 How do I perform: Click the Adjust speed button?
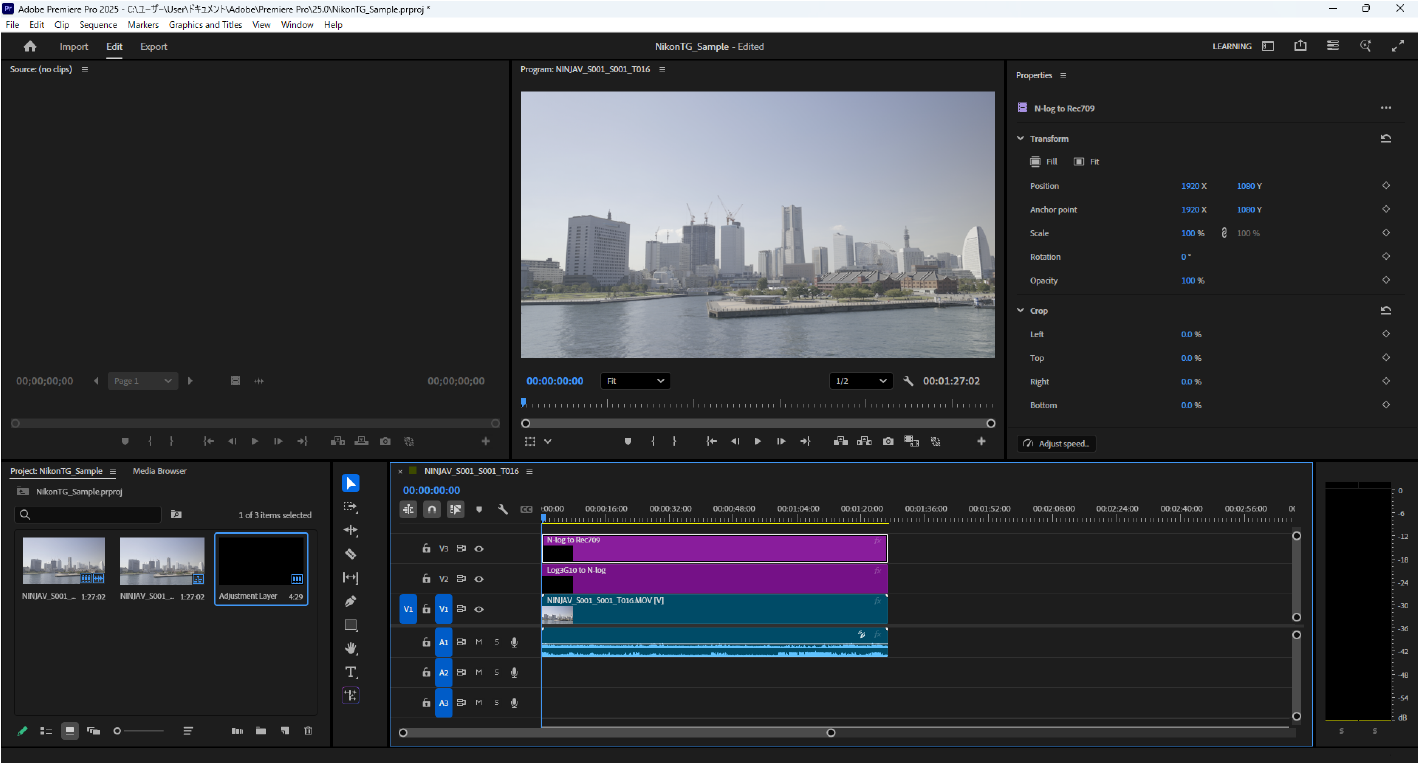[x=1057, y=444]
